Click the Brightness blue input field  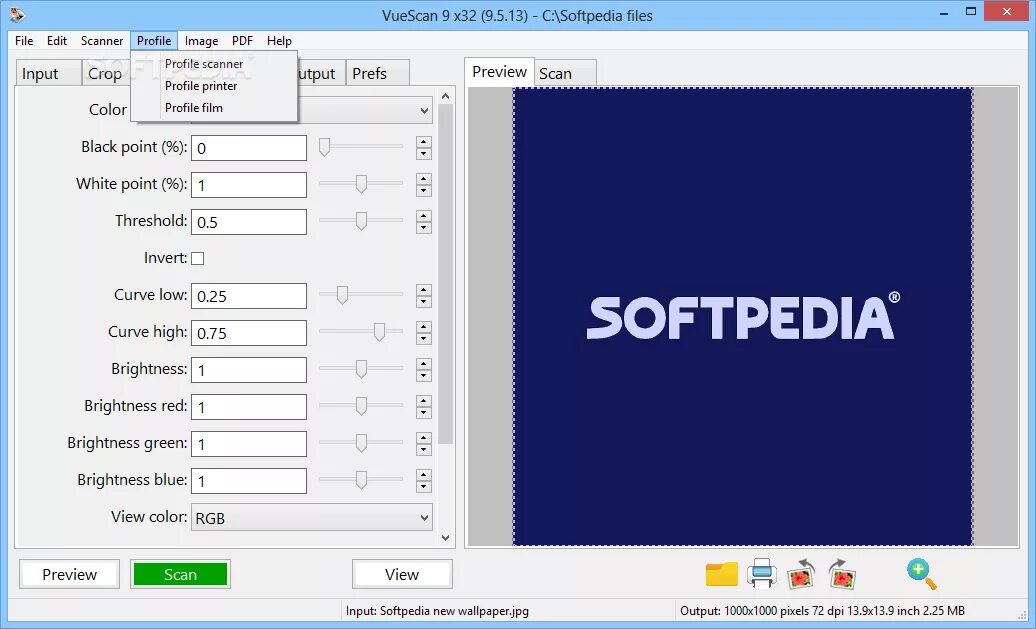click(249, 481)
